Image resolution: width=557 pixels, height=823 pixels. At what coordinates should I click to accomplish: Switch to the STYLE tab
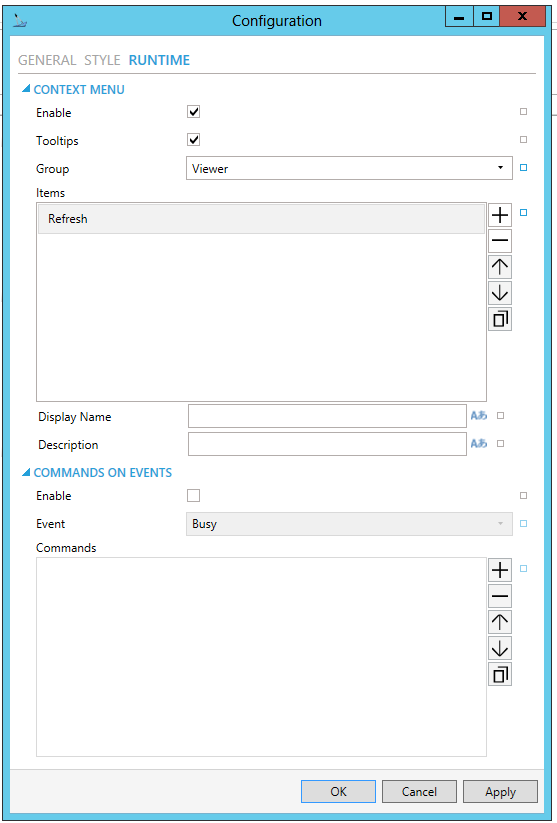click(x=102, y=60)
